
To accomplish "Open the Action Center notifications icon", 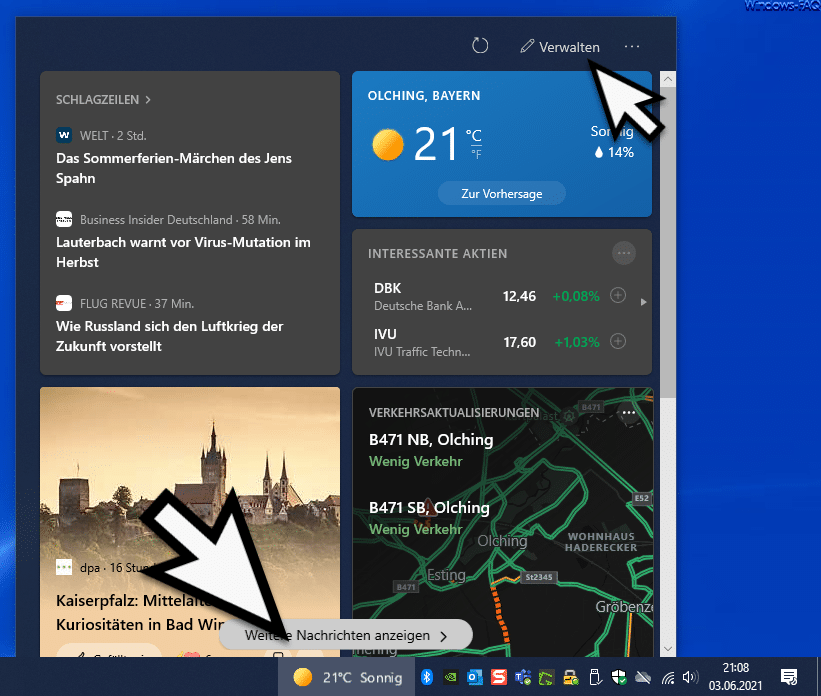I will click(x=789, y=677).
